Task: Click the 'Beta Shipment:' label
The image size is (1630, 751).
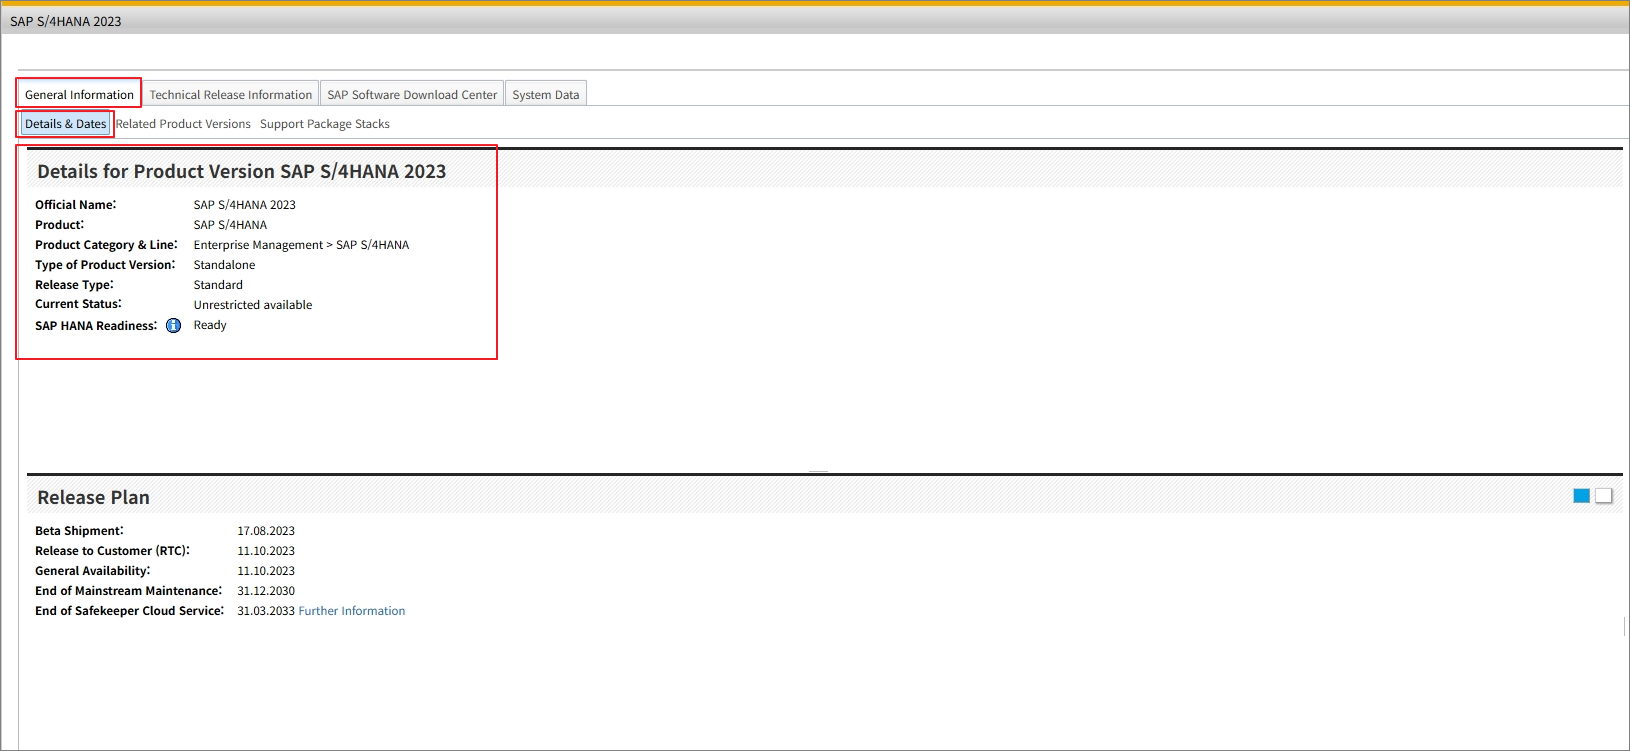Action: pos(79,531)
